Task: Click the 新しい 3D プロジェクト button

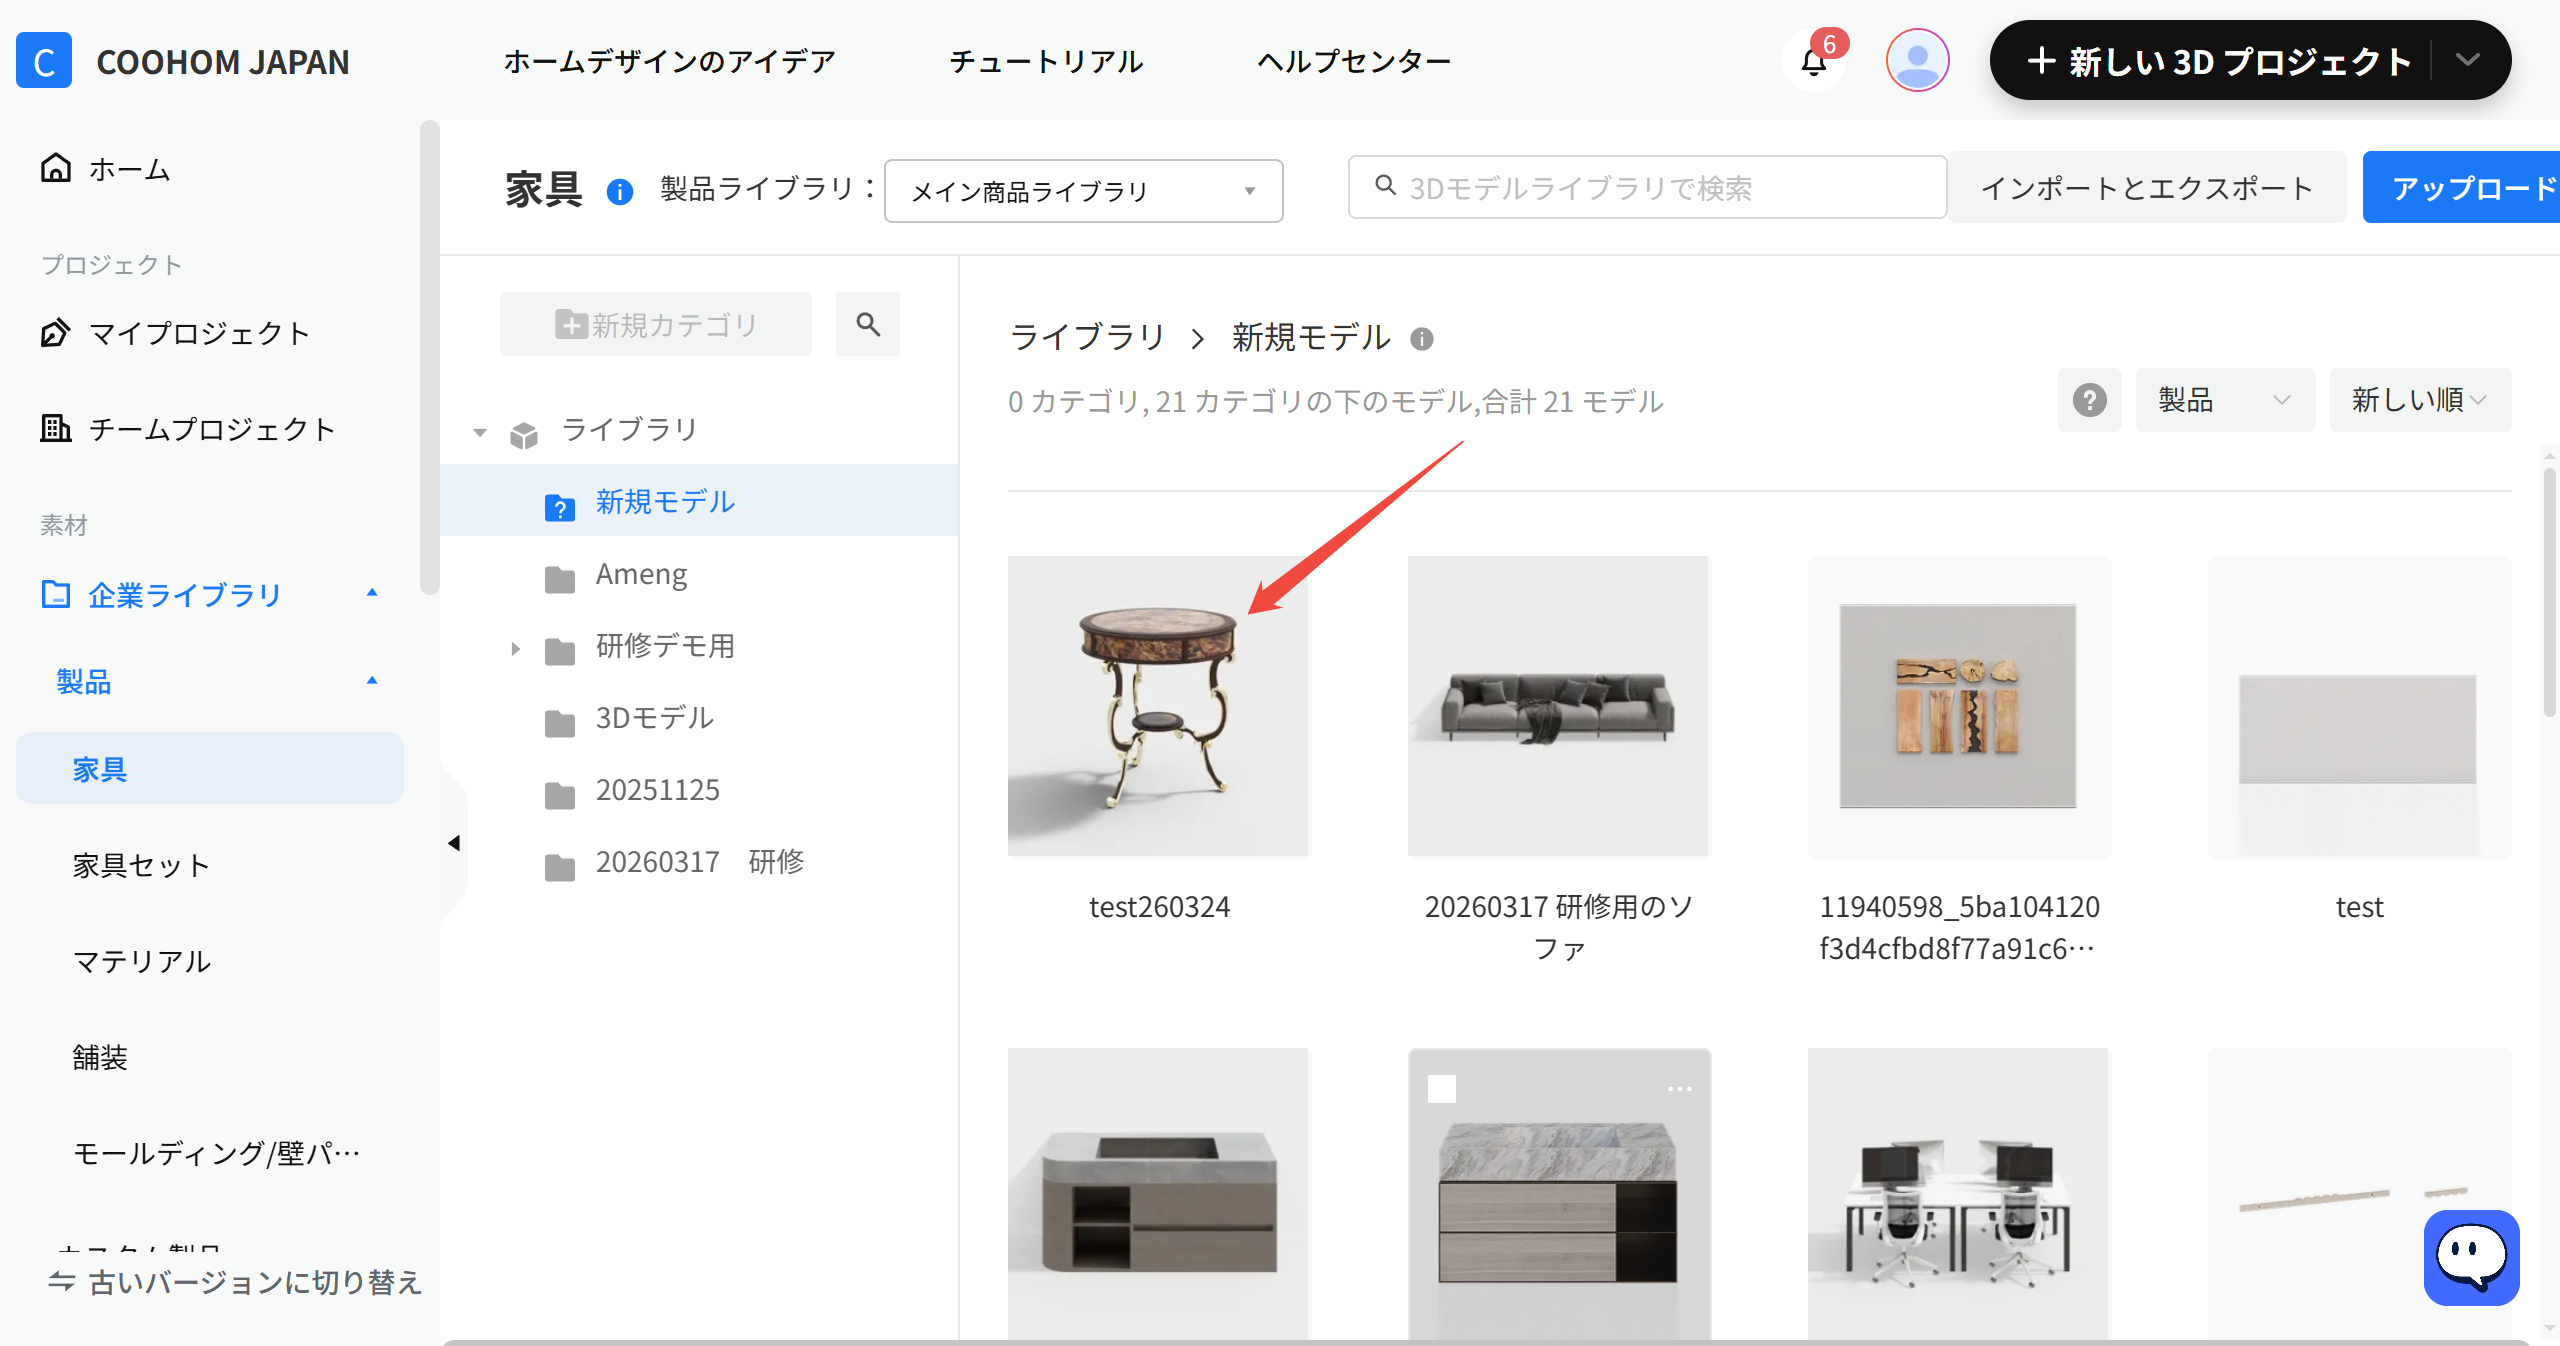Action: pos(2218,61)
